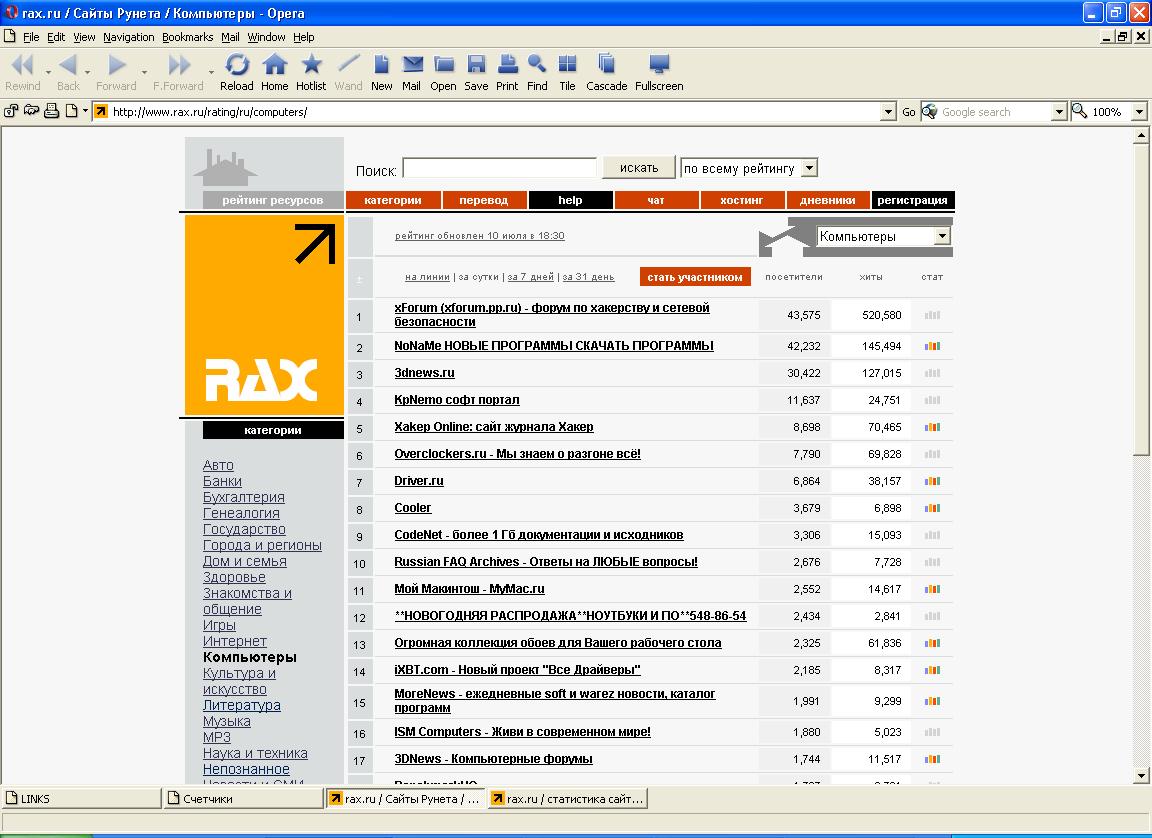Image resolution: width=1152 pixels, height=838 pixels.
Task: Click the vertical scrollbar down arrow
Action: tap(1141, 775)
